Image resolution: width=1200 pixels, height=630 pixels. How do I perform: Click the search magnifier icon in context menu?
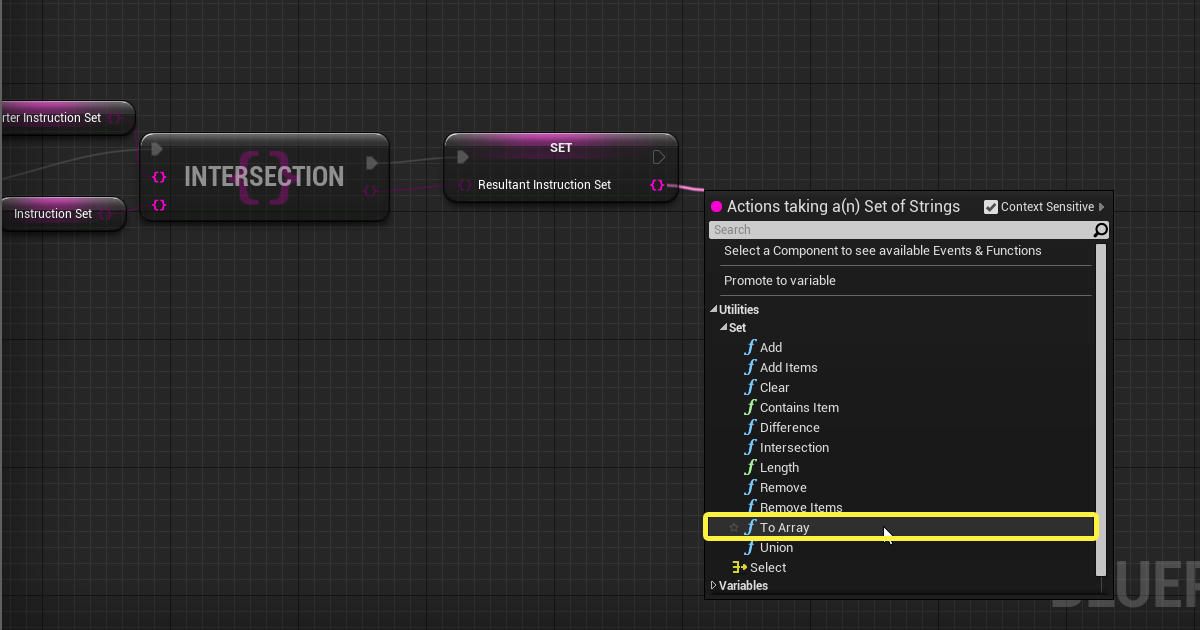tap(1100, 230)
